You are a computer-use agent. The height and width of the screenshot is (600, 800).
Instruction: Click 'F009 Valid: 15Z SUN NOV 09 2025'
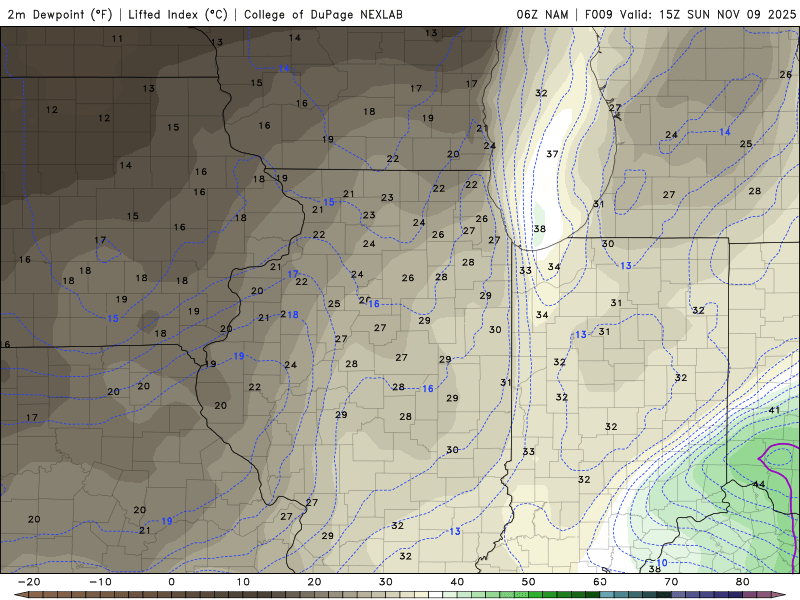(x=690, y=15)
